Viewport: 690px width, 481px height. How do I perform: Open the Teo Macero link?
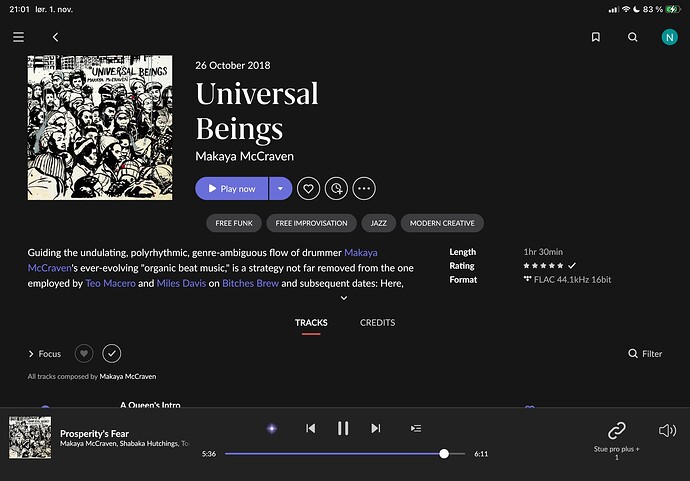point(110,283)
